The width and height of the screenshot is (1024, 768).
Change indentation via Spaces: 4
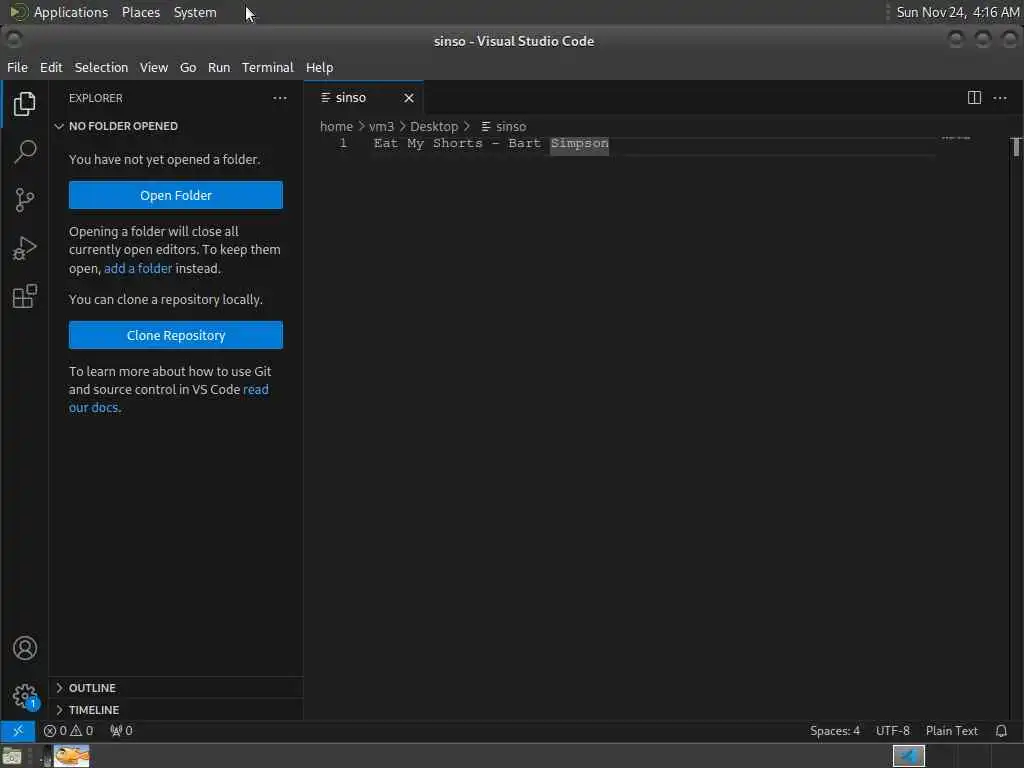[835, 731]
